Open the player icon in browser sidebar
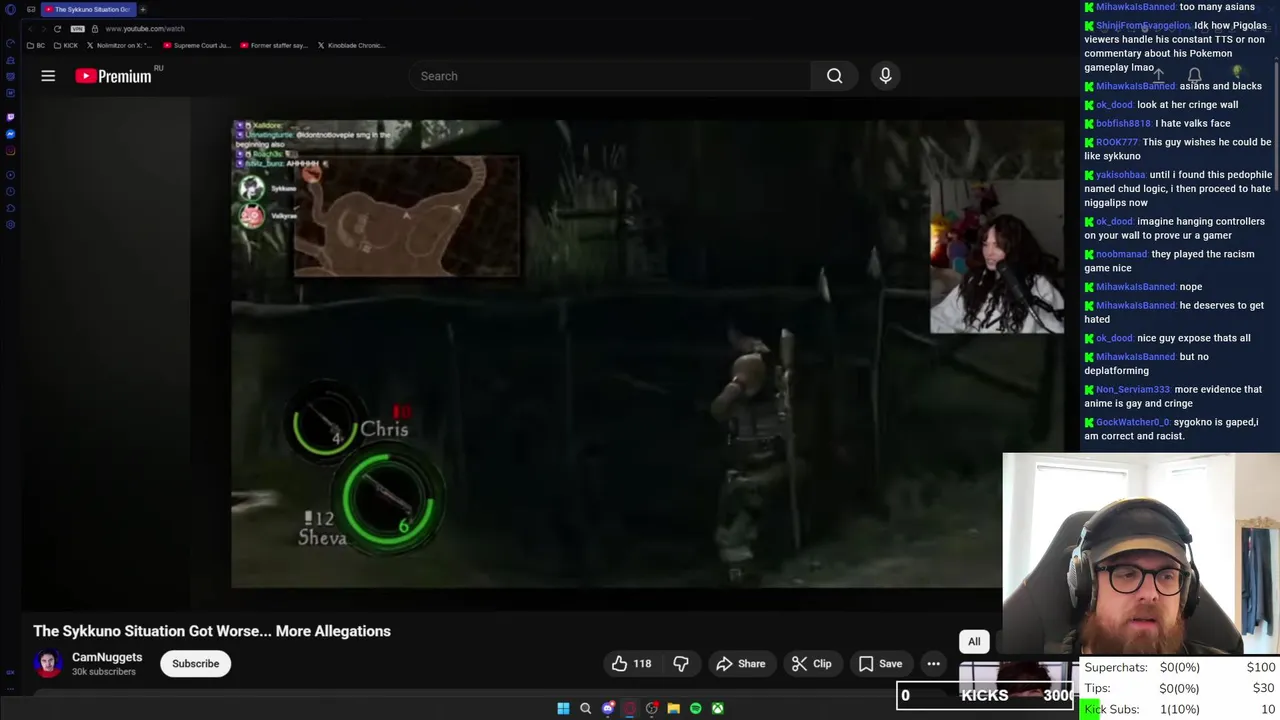1280x720 pixels. (10, 175)
